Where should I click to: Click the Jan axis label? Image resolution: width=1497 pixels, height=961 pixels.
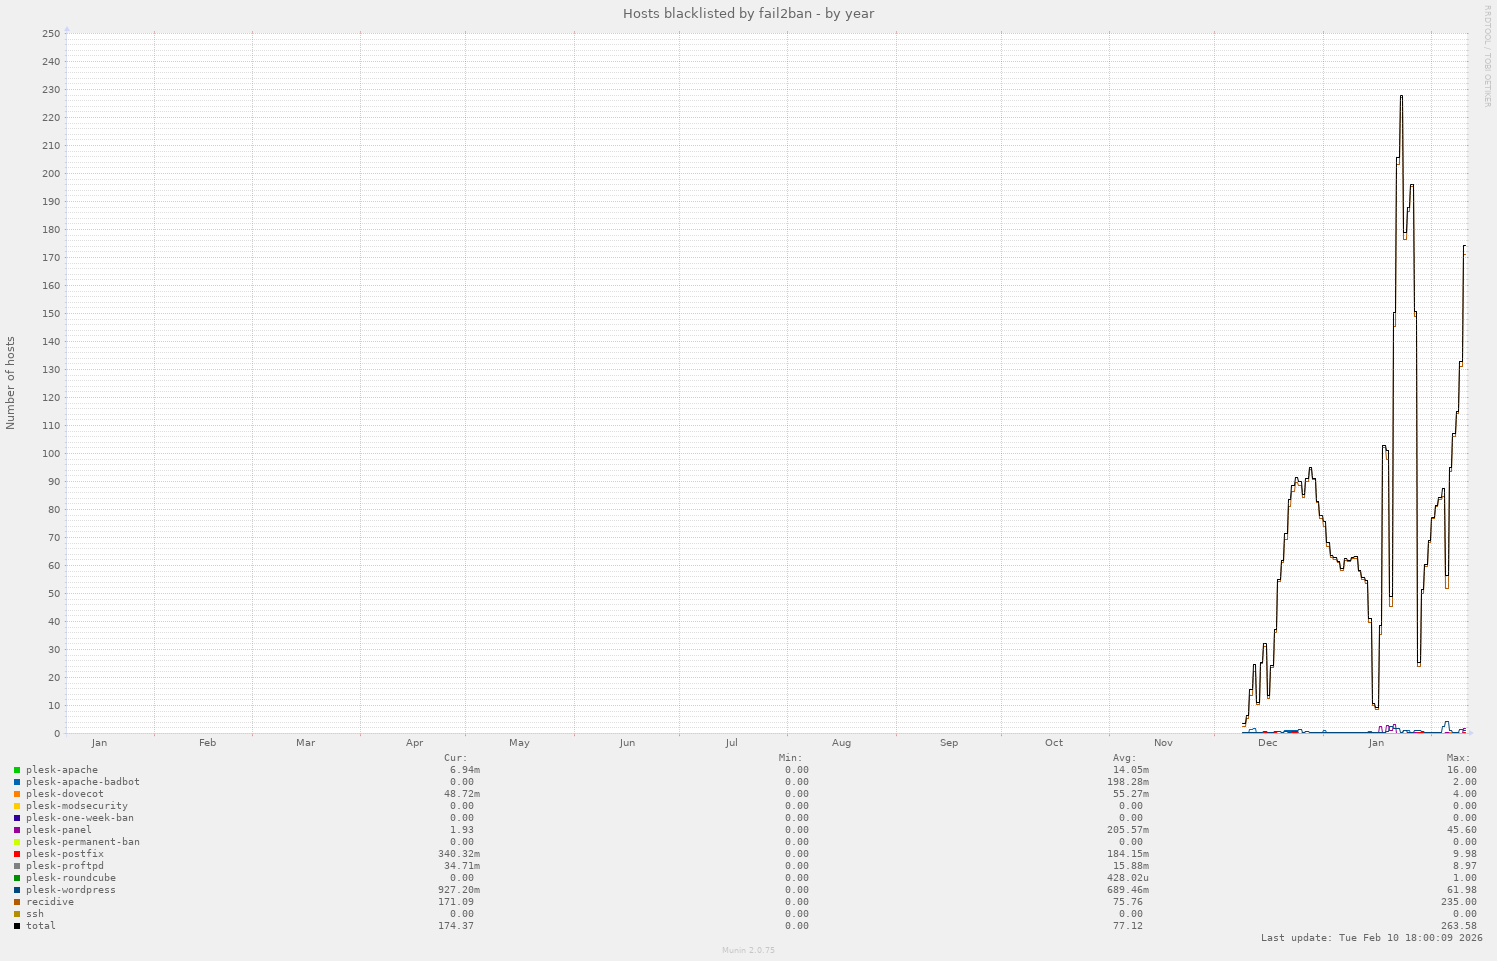[x=100, y=743]
